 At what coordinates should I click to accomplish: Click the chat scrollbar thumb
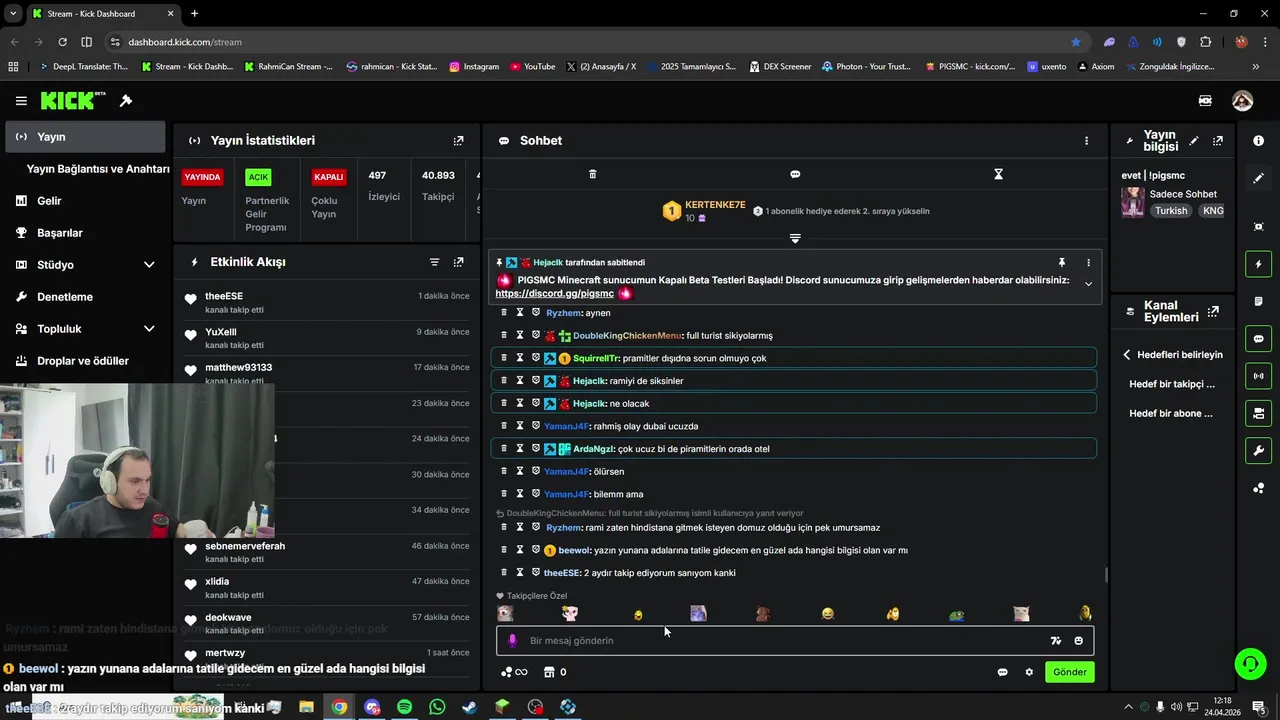1105,575
